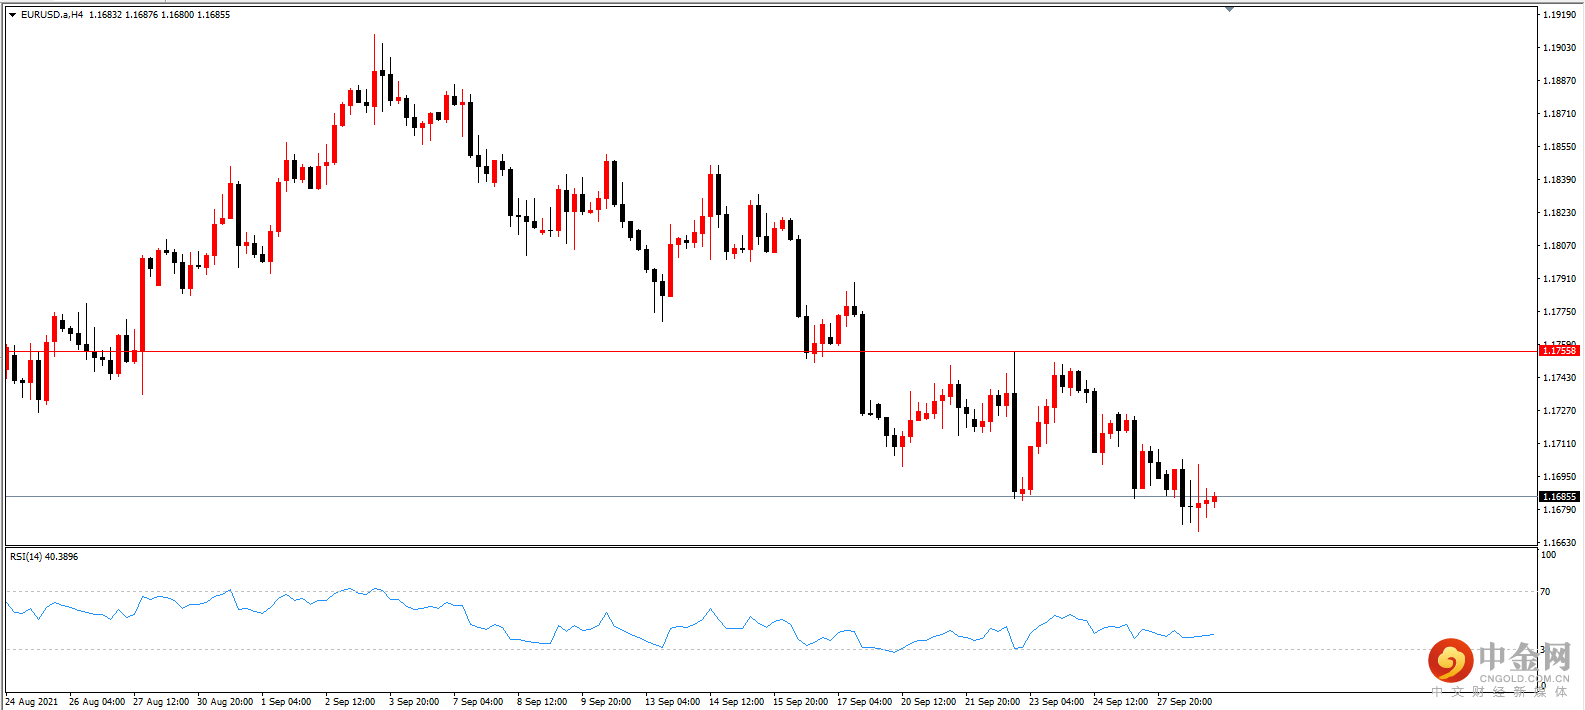Click the 1.18390 price axis label
Viewport: 1585px width, 710px height.
click(x=1559, y=180)
